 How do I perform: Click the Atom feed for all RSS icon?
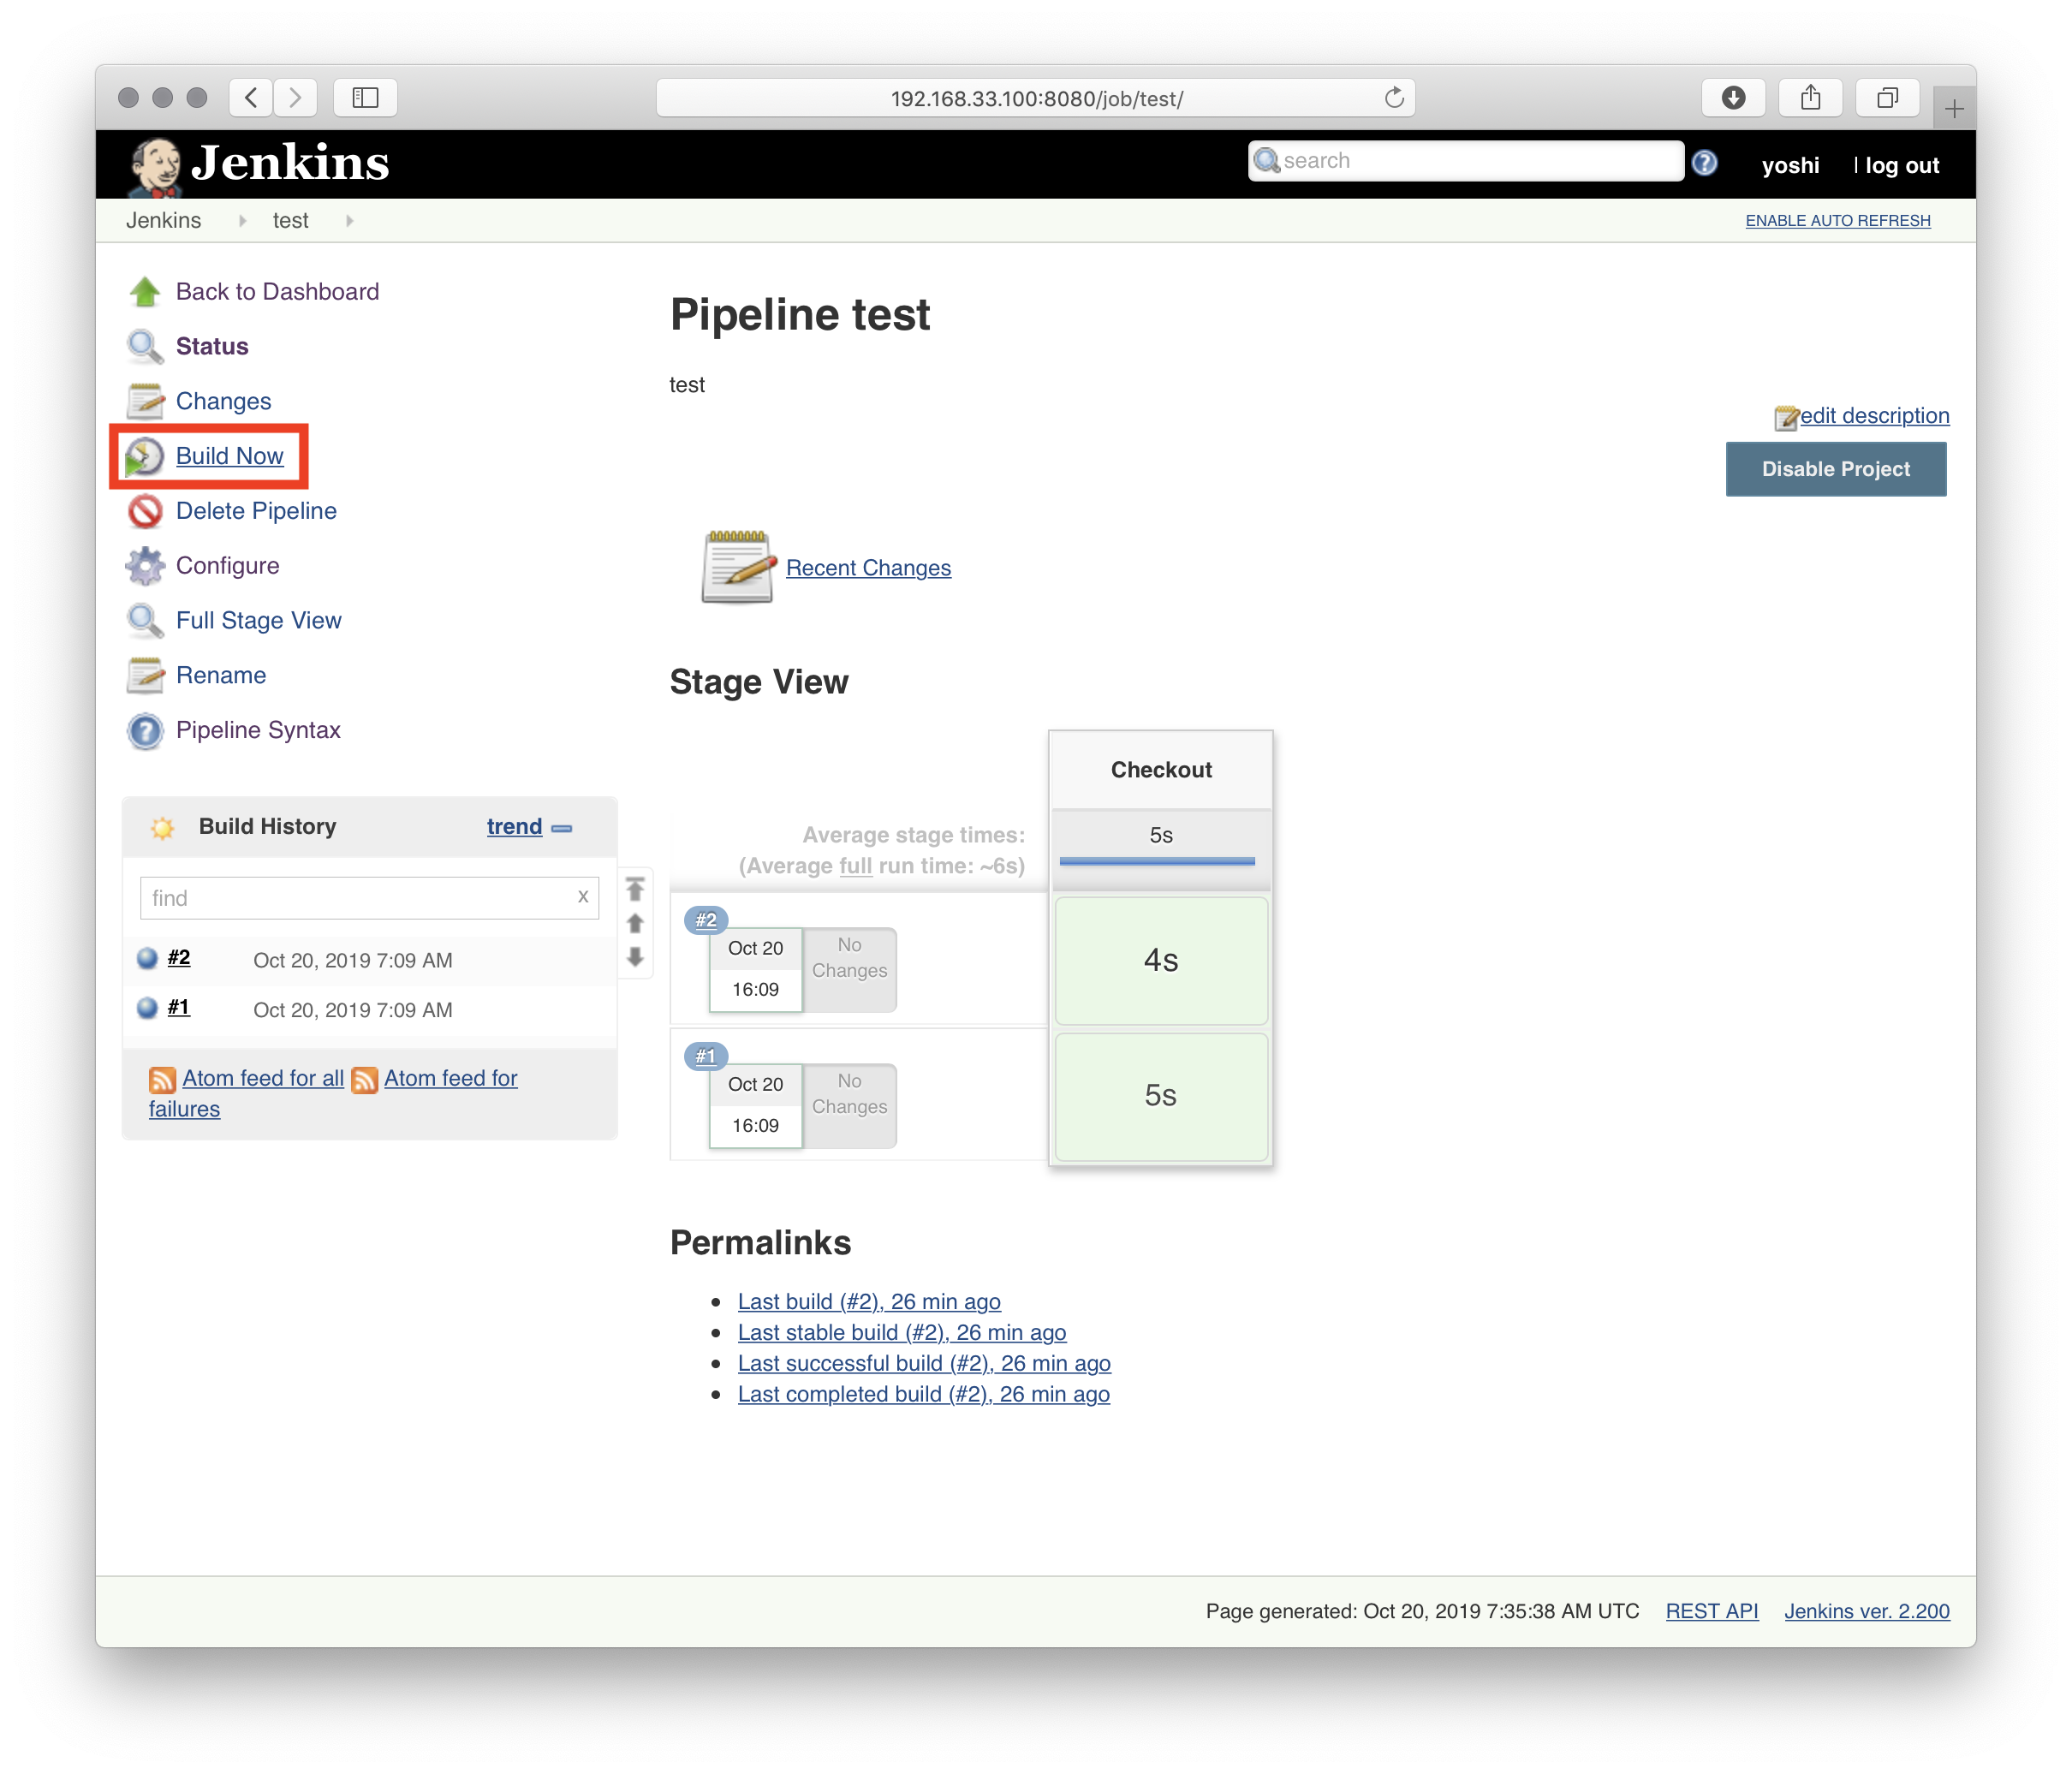click(162, 1079)
